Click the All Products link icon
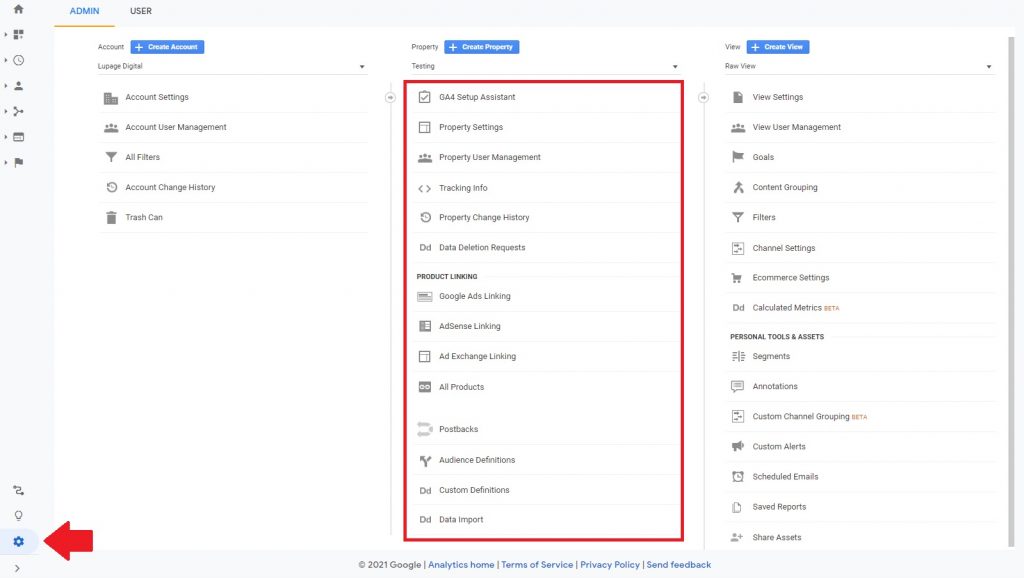 [x=424, y=387]
